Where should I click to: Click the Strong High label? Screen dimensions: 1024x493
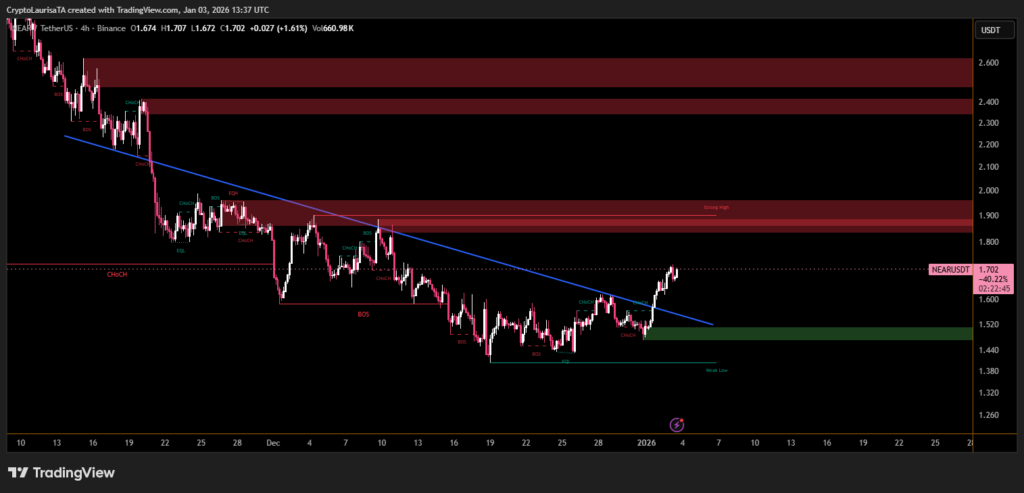[716, 208]
